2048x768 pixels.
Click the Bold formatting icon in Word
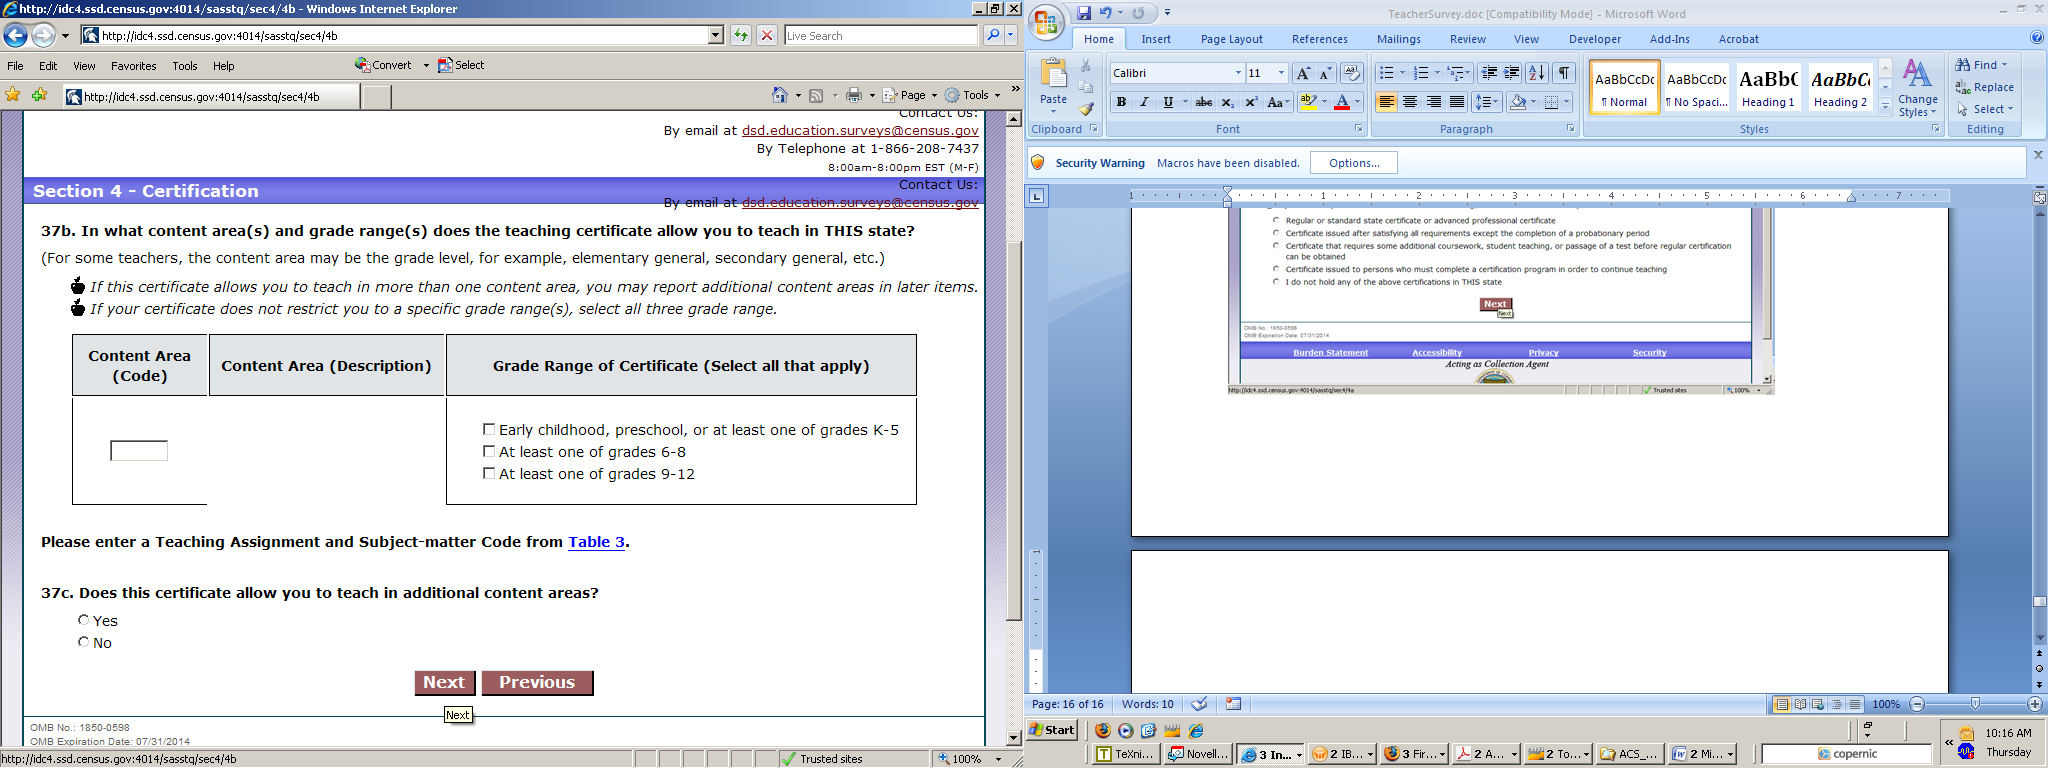click(x=1121, y=102)
